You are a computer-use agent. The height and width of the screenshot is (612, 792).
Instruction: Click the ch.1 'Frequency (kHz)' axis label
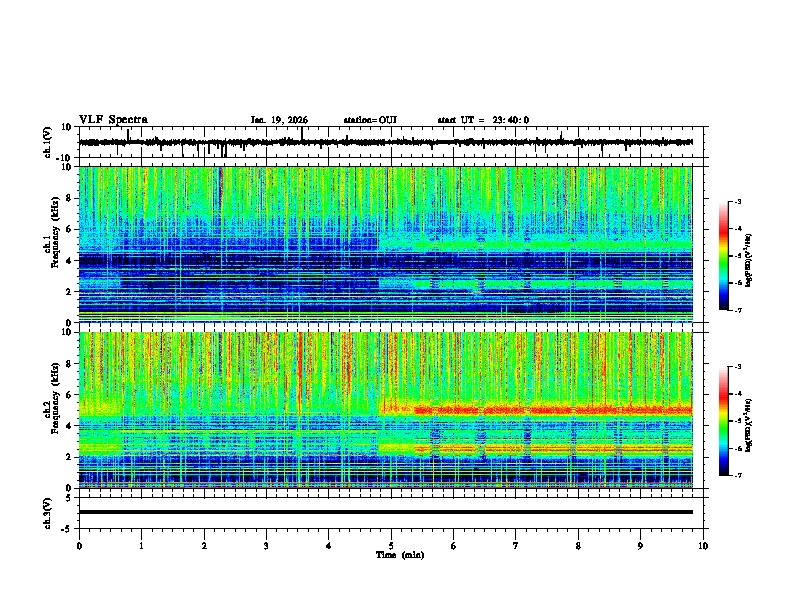(55, 233)
